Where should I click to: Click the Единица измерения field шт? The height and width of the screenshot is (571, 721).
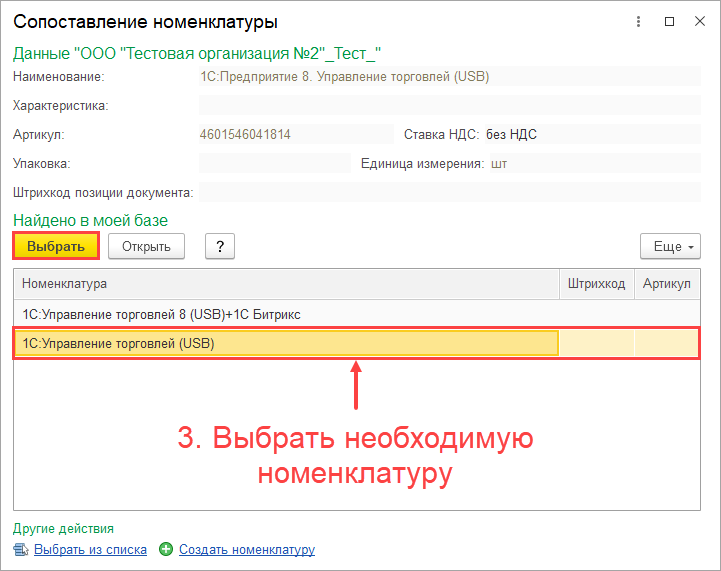[x=595, y=163]
